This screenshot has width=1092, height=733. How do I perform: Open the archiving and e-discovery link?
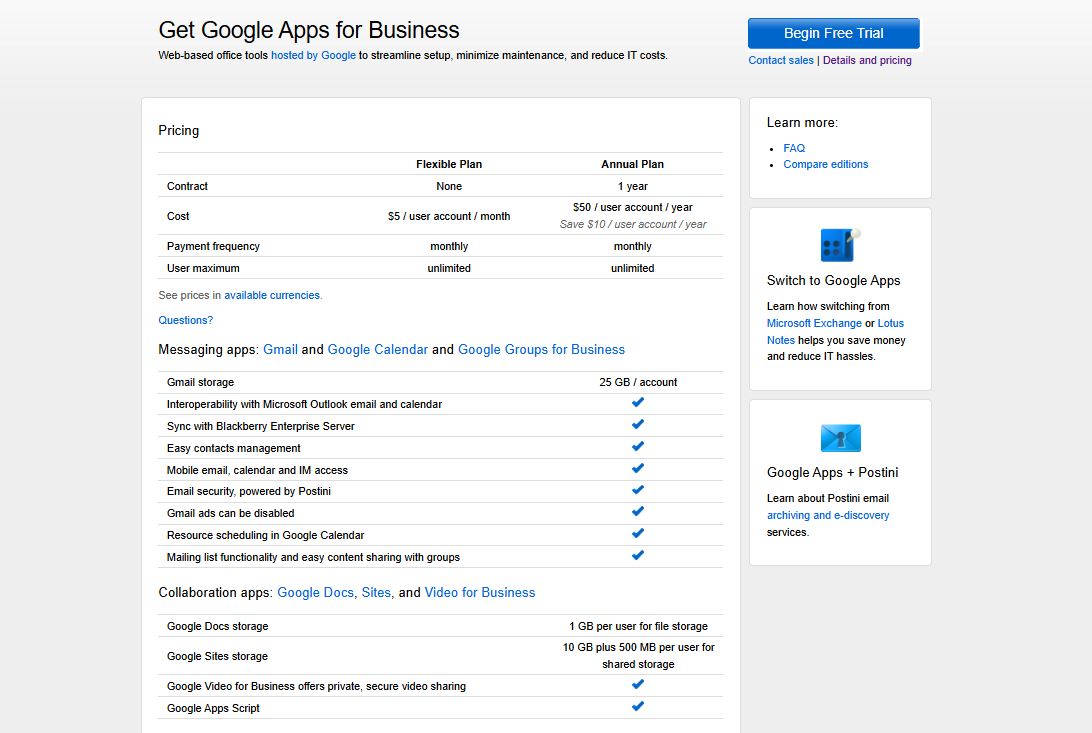(x=828, y=516)
